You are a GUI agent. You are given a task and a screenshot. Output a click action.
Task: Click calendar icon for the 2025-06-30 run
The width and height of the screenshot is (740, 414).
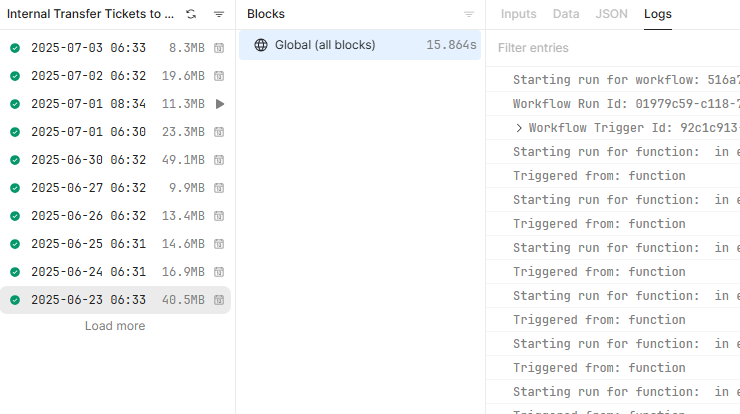coord(219,160)
